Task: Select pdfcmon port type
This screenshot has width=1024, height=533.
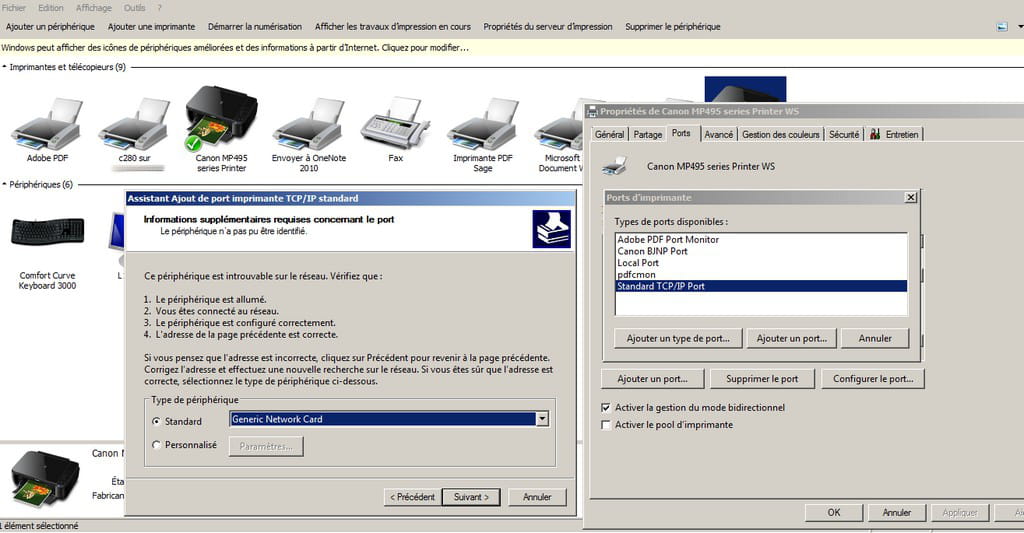Action: point(761,275)
